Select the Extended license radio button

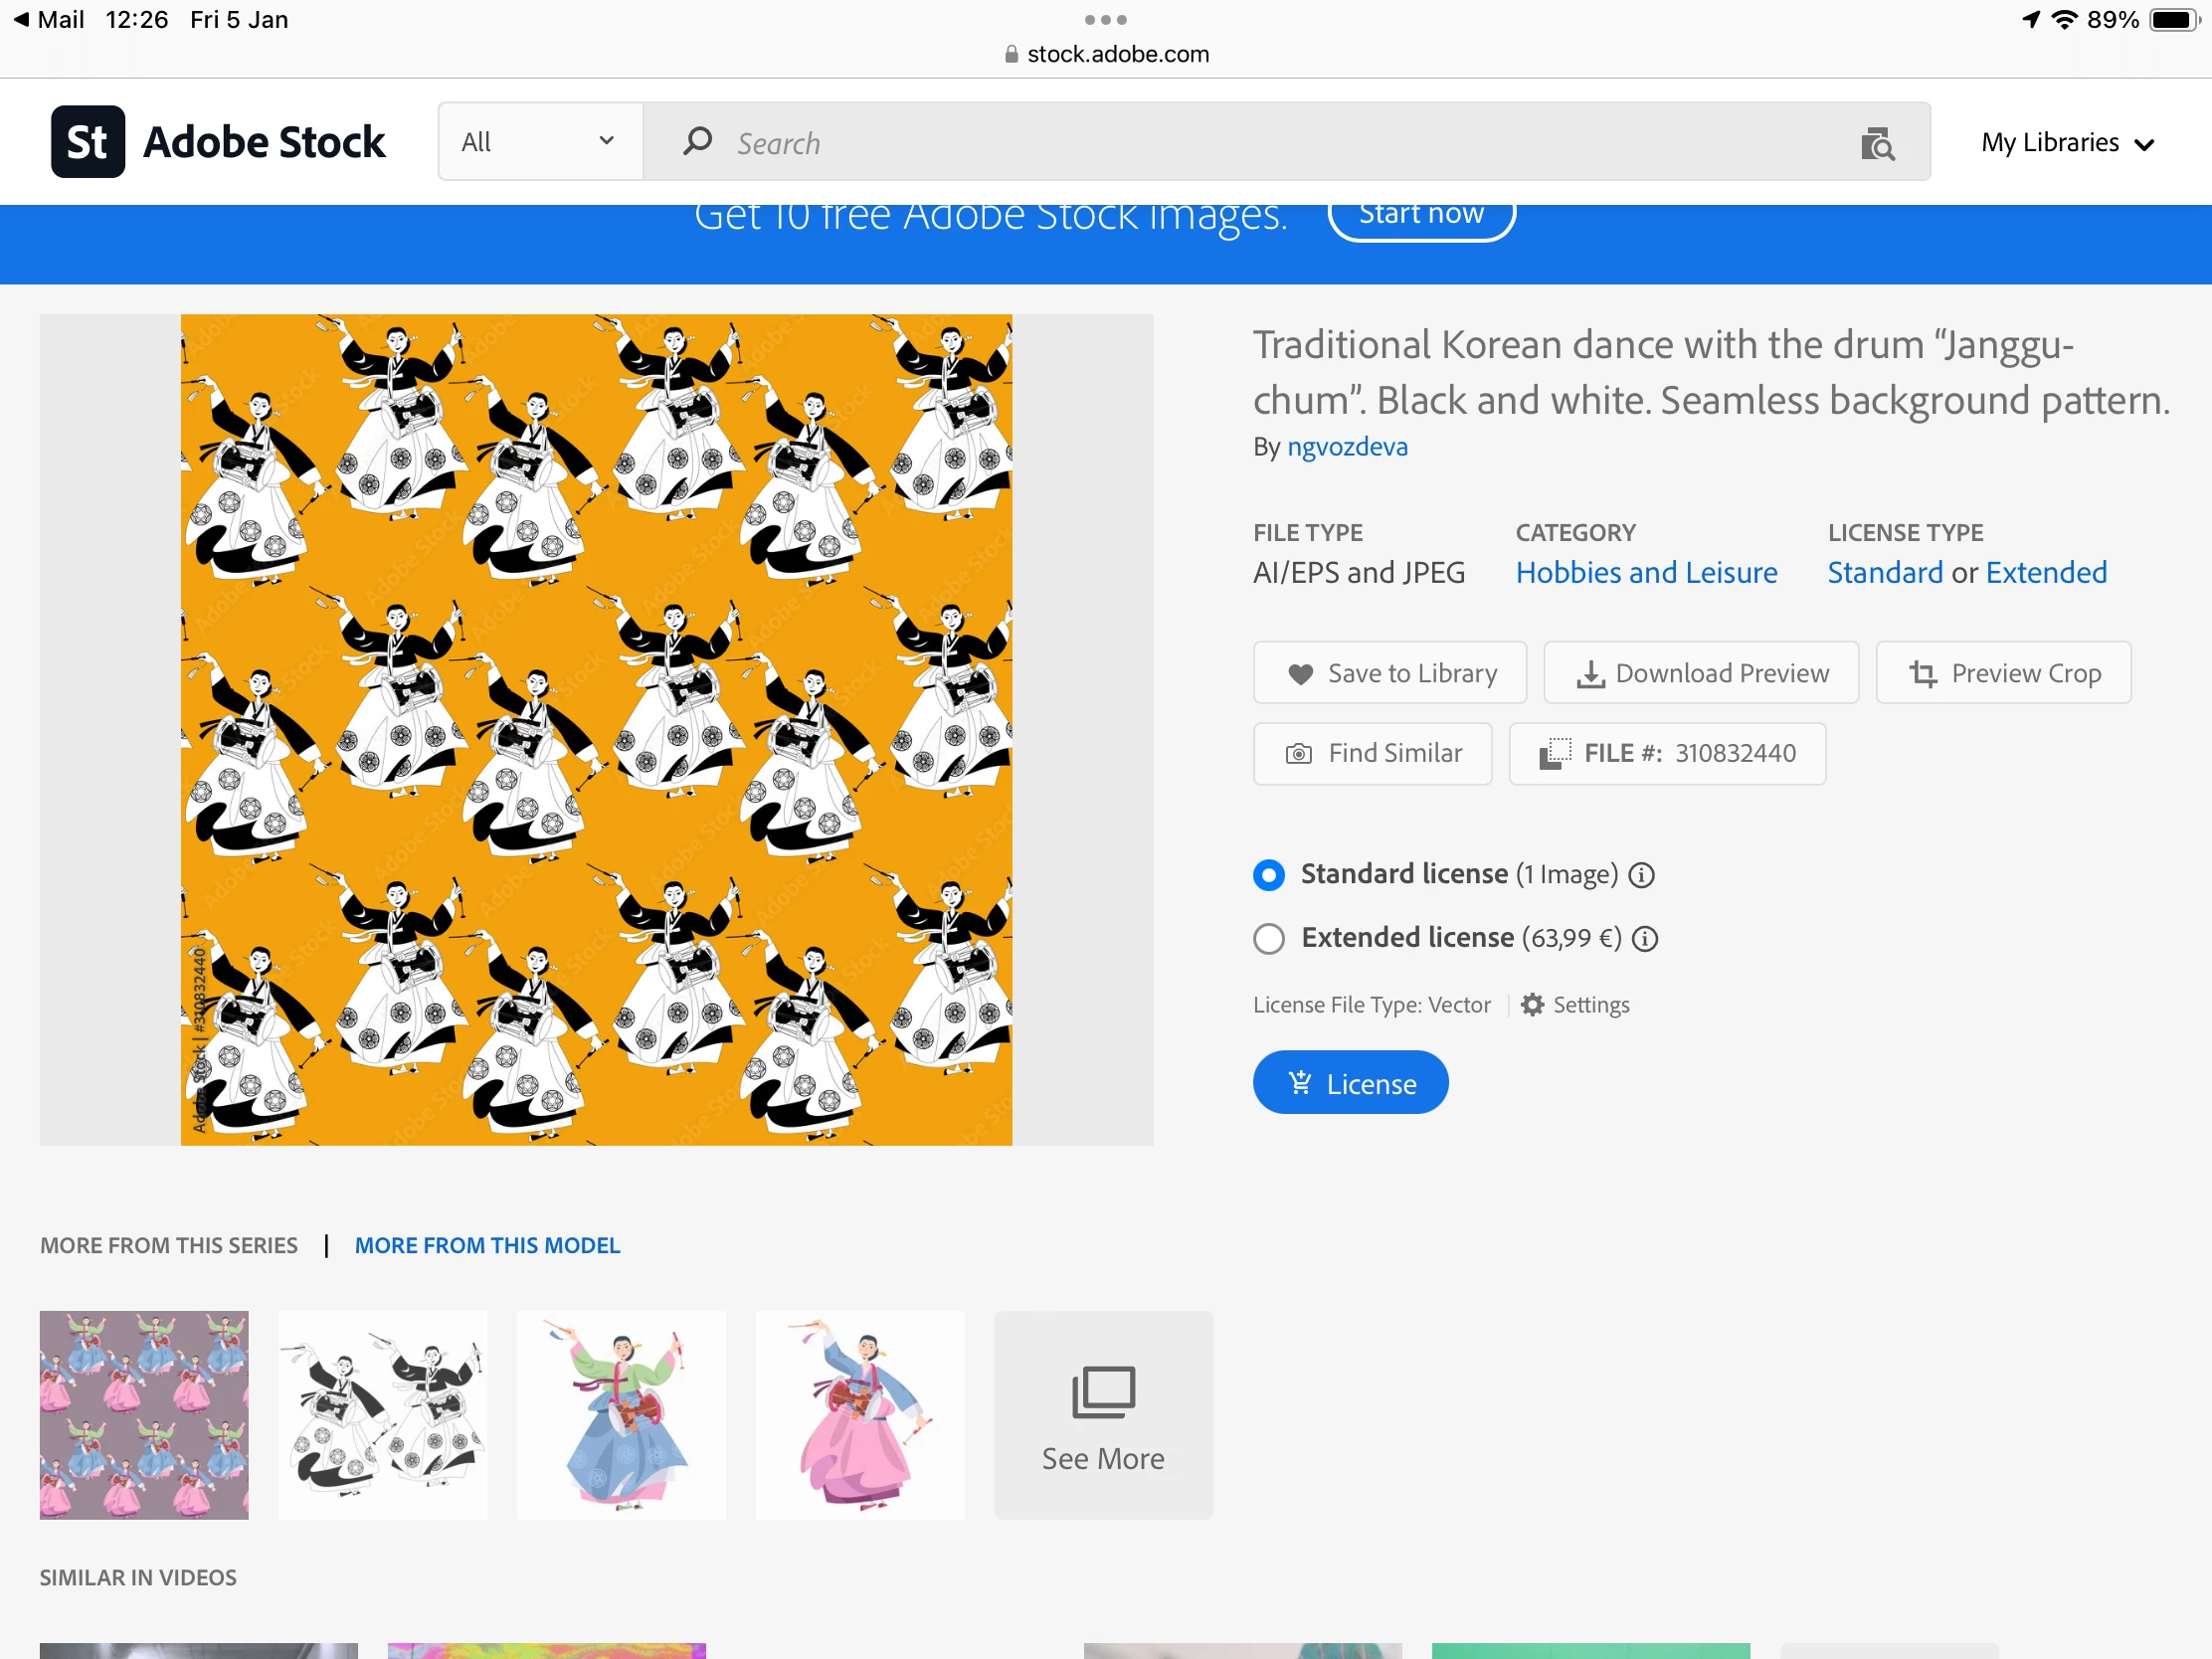click(1268, 939)
